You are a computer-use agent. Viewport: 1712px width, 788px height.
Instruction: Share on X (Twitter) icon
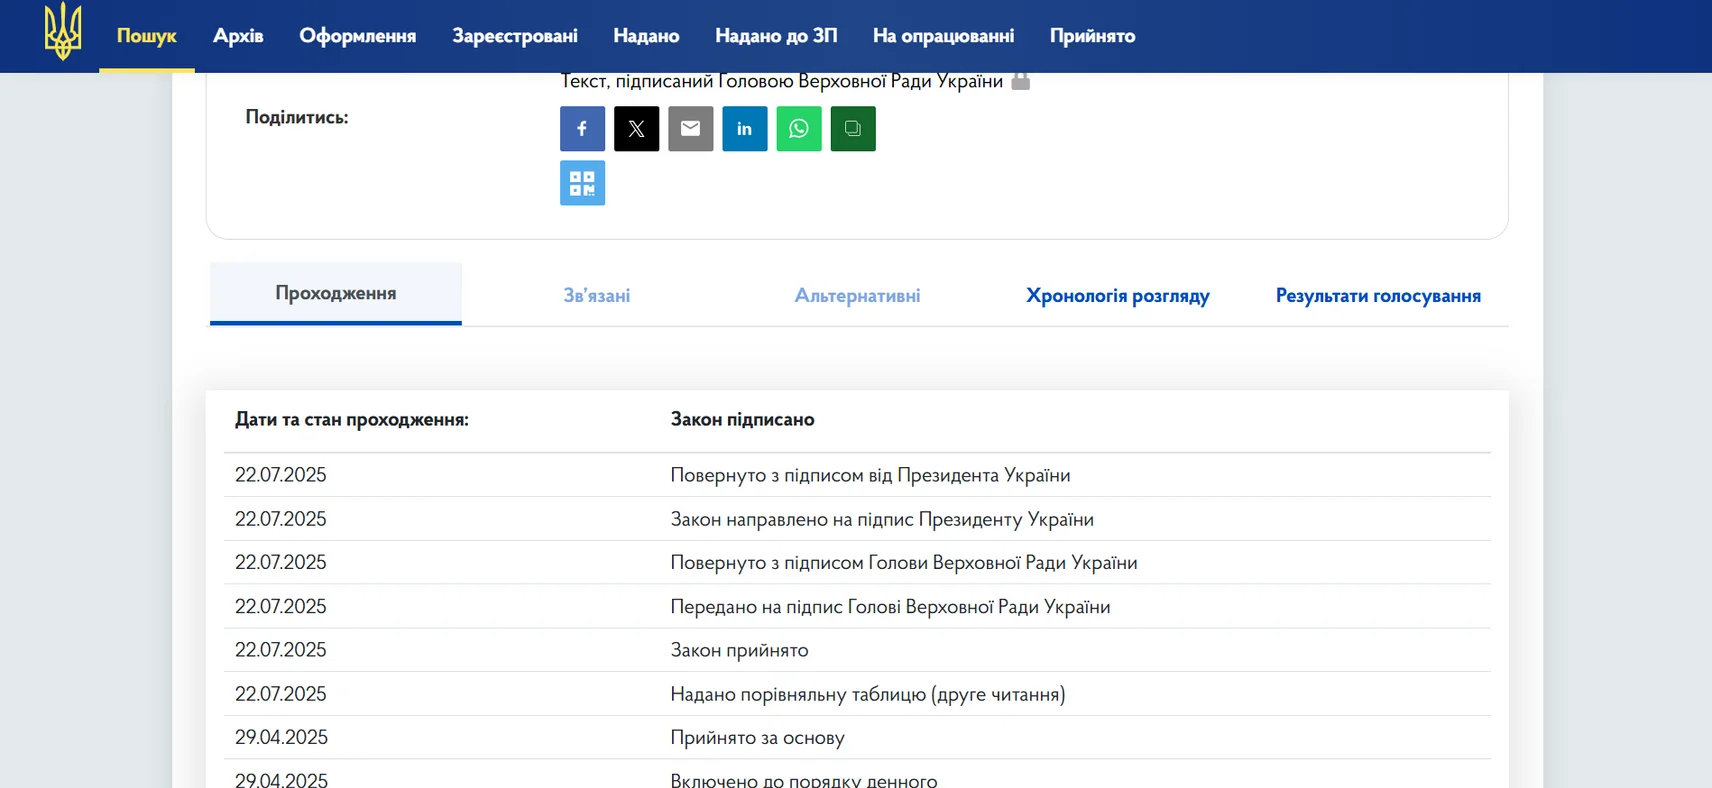pos(636,129)
